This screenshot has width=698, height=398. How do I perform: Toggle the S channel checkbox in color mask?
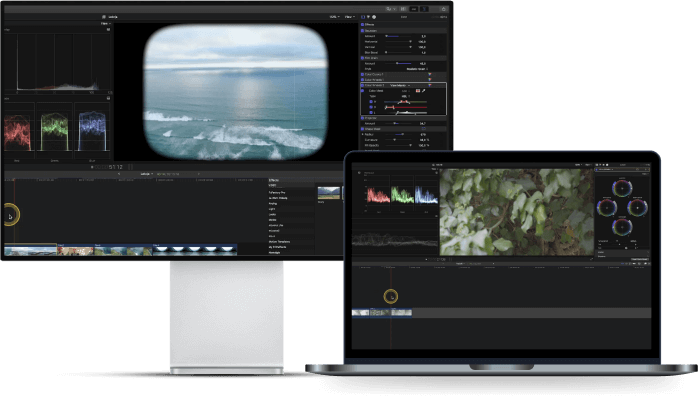(371, 107)
